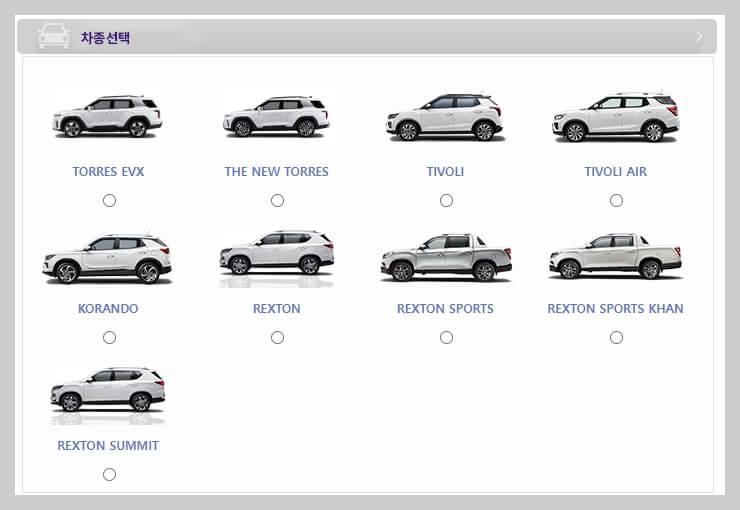Click the REXTON SPORTS KHAN label
This screenshot has width=740, height=510.
click(615, 308)
